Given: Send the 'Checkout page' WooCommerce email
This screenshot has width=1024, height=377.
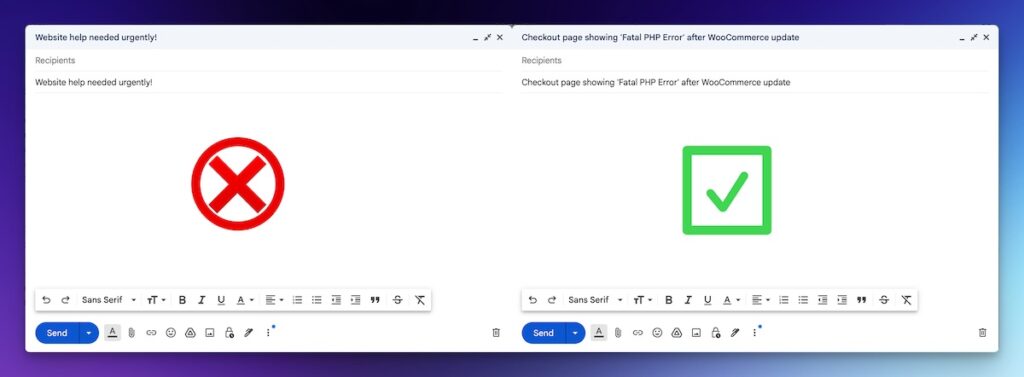Looking at the screenshot, I should [x=543, y=333].
